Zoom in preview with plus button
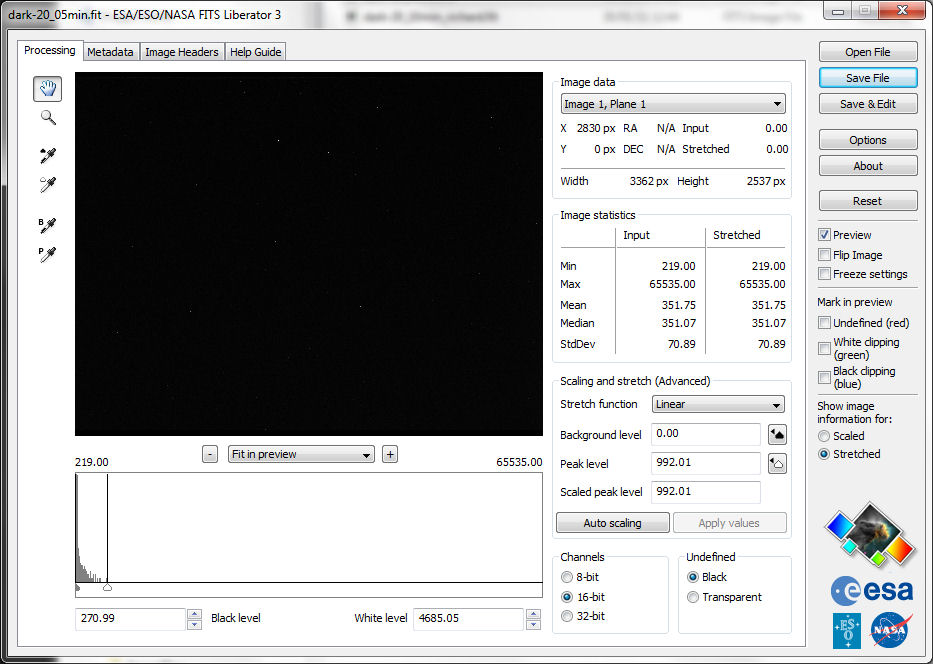The height and width of the screenshot is (664, 933). pos(390,455)
